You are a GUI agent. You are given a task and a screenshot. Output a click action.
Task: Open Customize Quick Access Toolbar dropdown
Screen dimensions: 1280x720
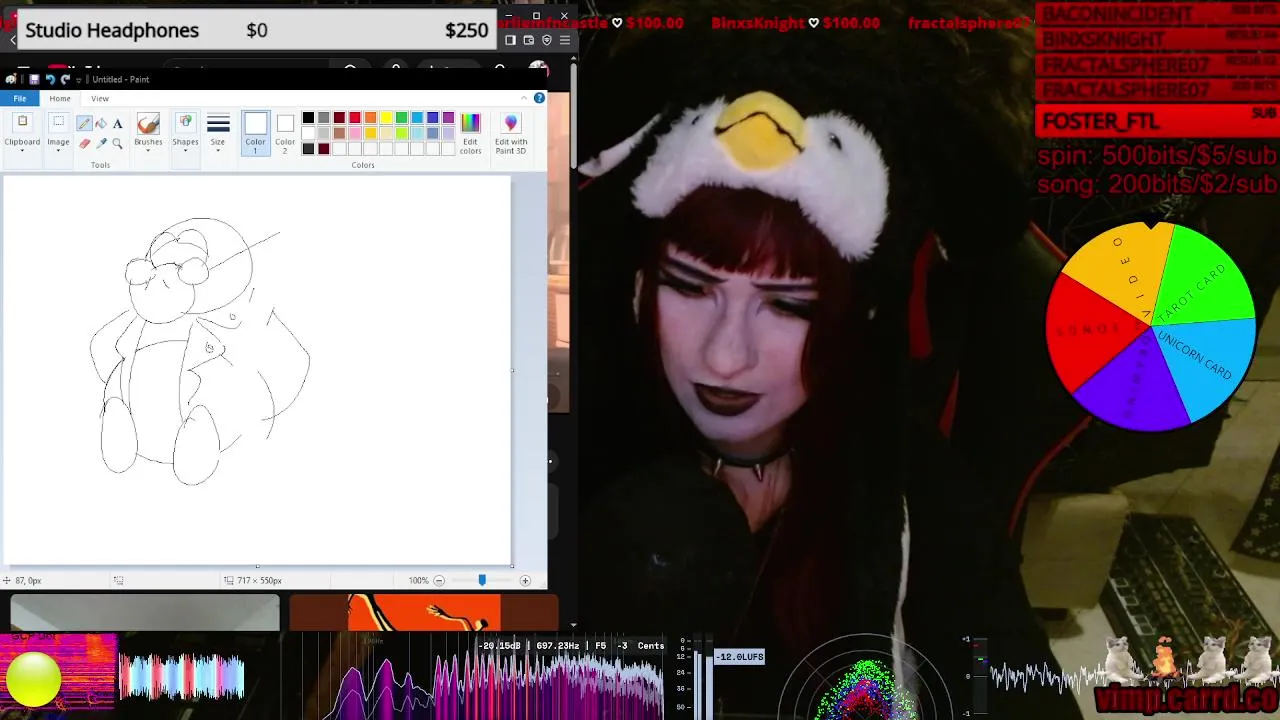point(78,80)
